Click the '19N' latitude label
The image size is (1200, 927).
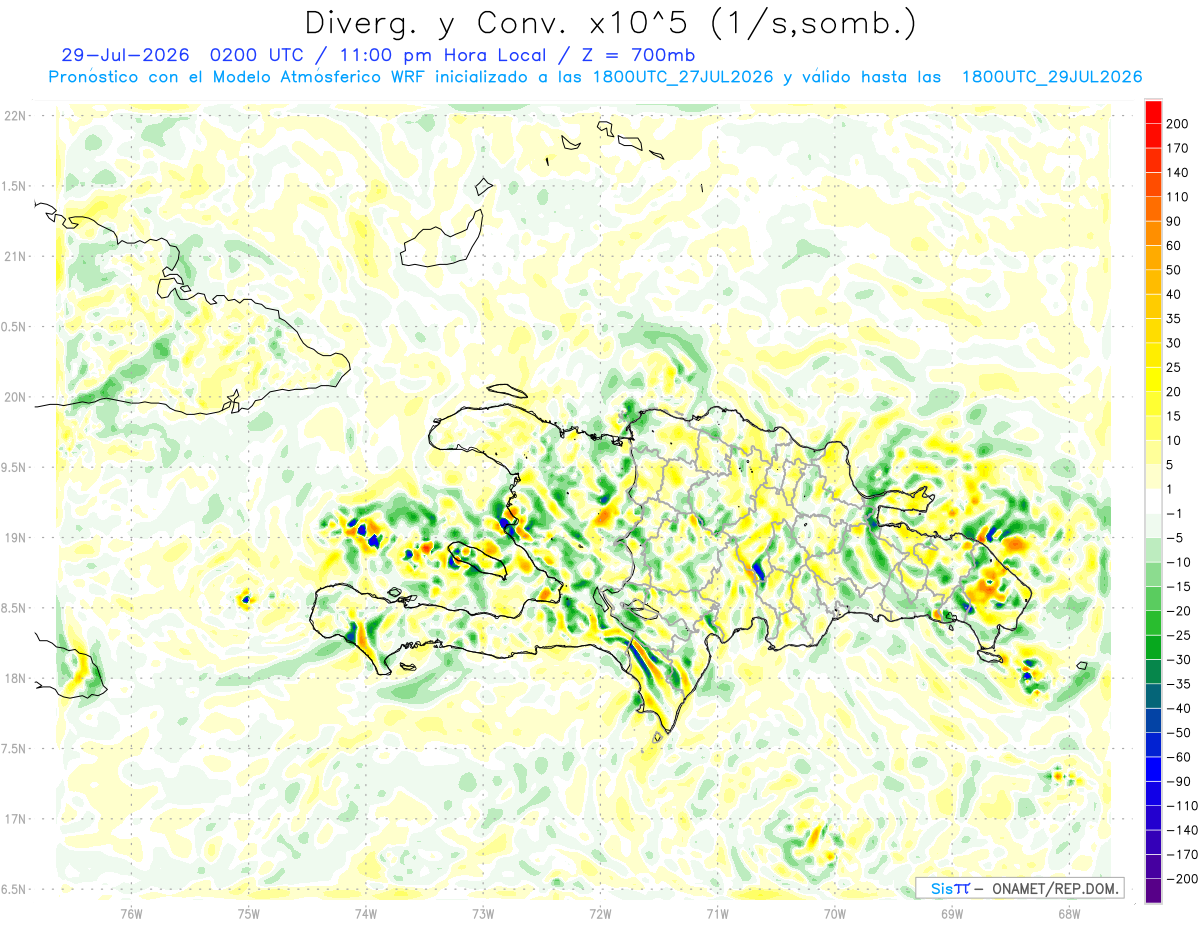pyautogui.click(x=14, y=537)
